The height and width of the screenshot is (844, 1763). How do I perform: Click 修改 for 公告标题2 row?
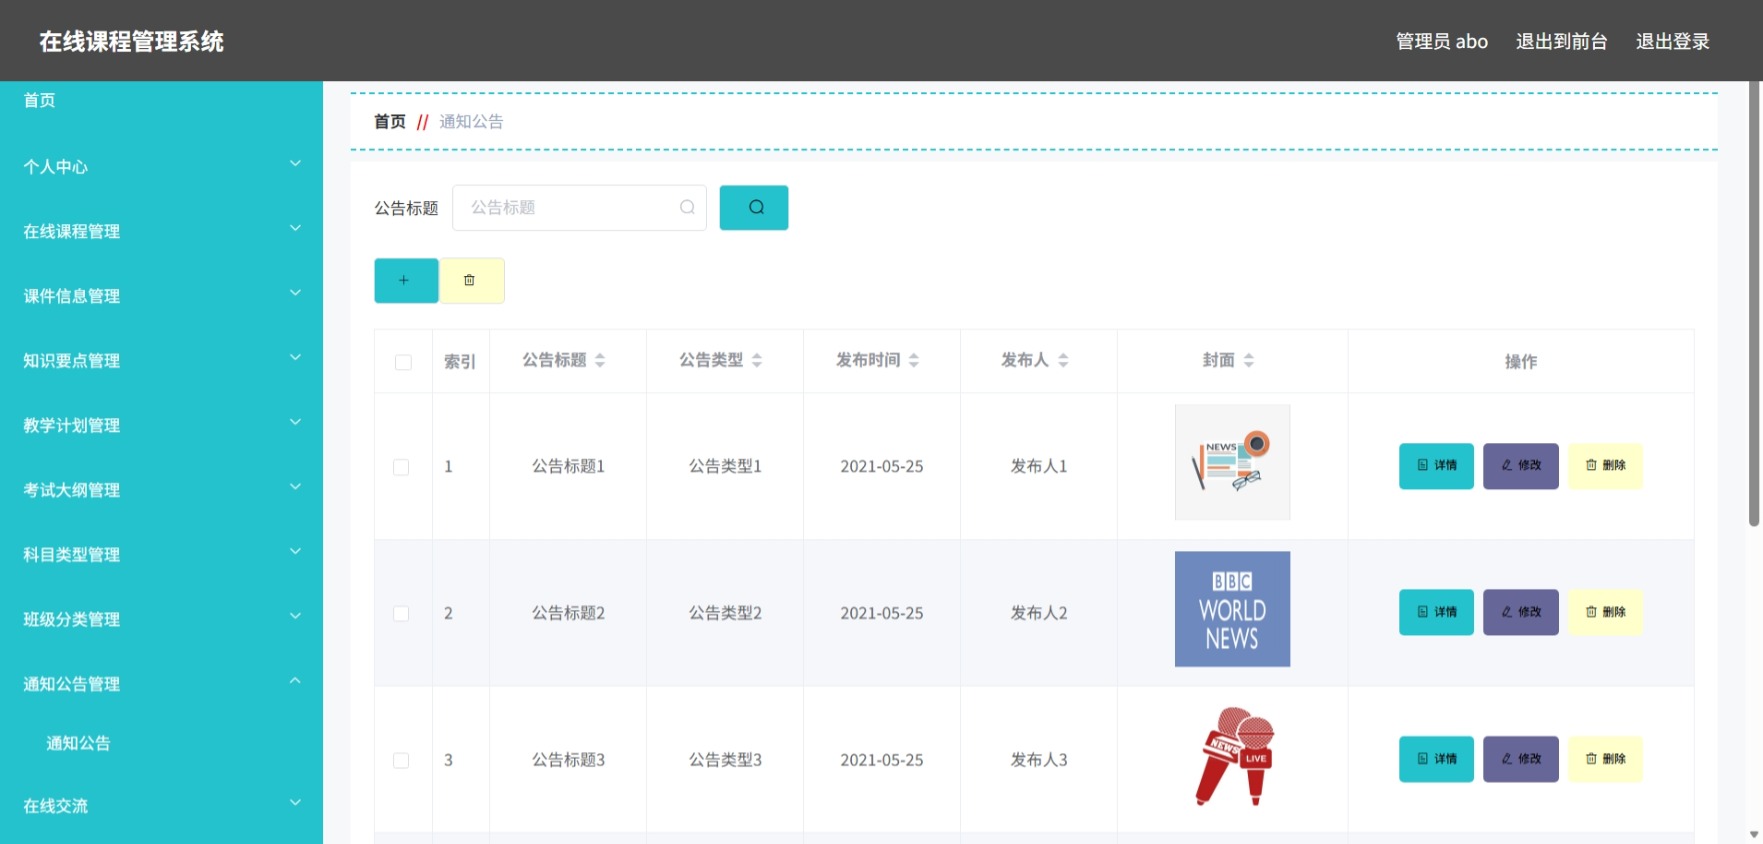click(x=1521, y=612)
